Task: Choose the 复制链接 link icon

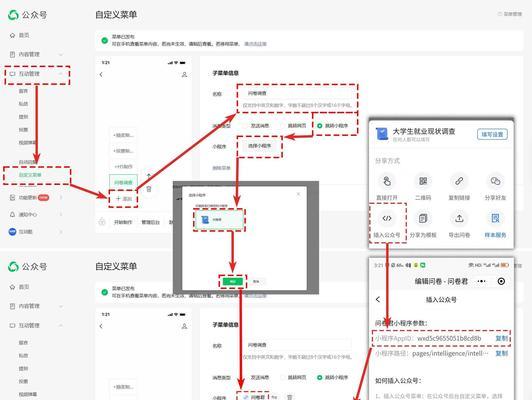Action: (x=459, y=181)
